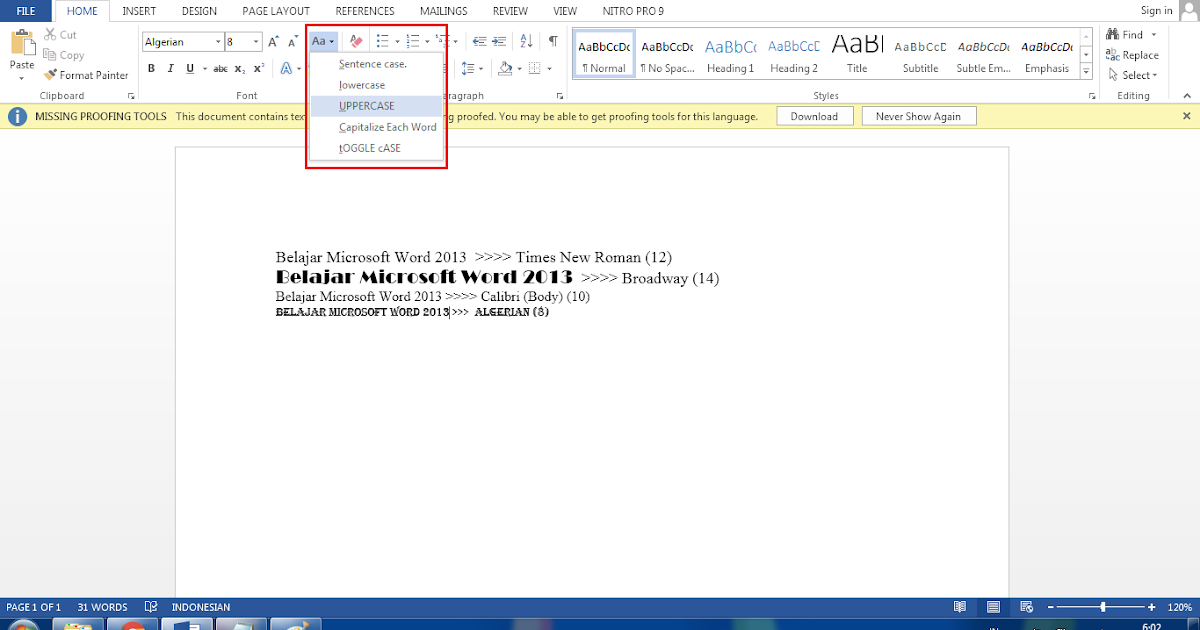Image resolution: width=1200 pixels, height=630 pixels.
Task: Choose Capitalize Each Word option
Action: coord(373,127)
